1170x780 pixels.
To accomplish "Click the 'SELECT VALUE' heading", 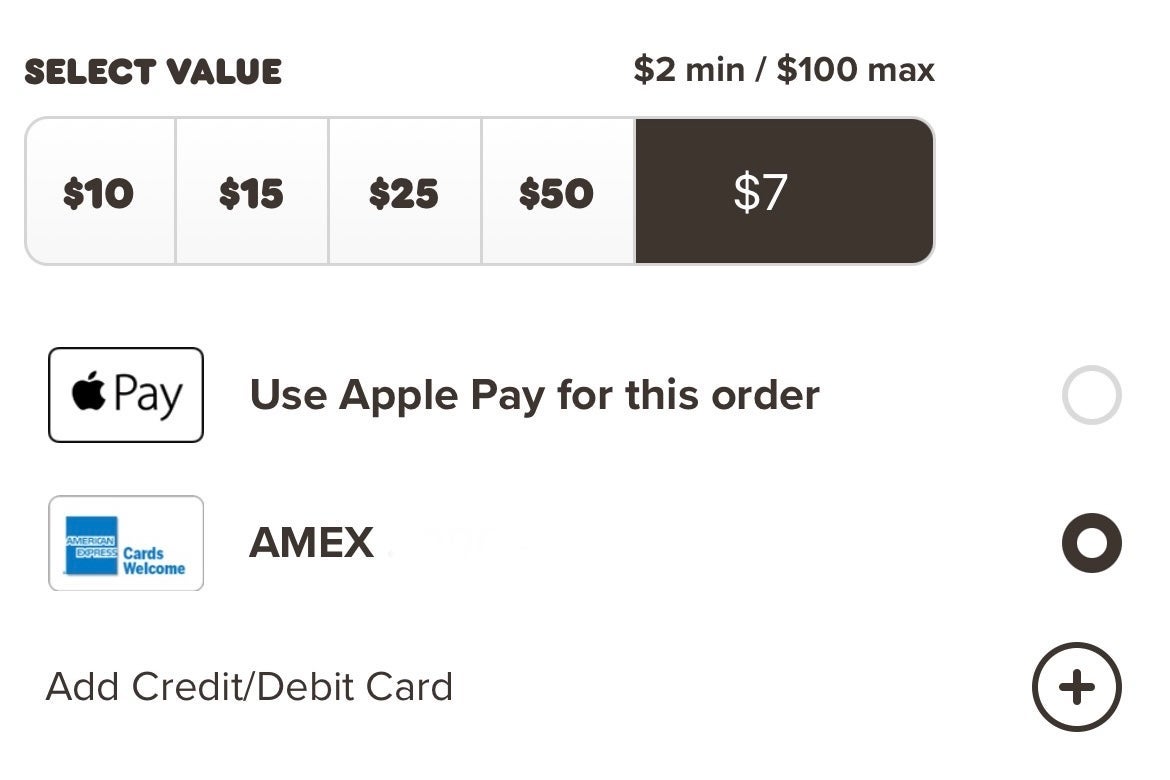I will (153, 72).
